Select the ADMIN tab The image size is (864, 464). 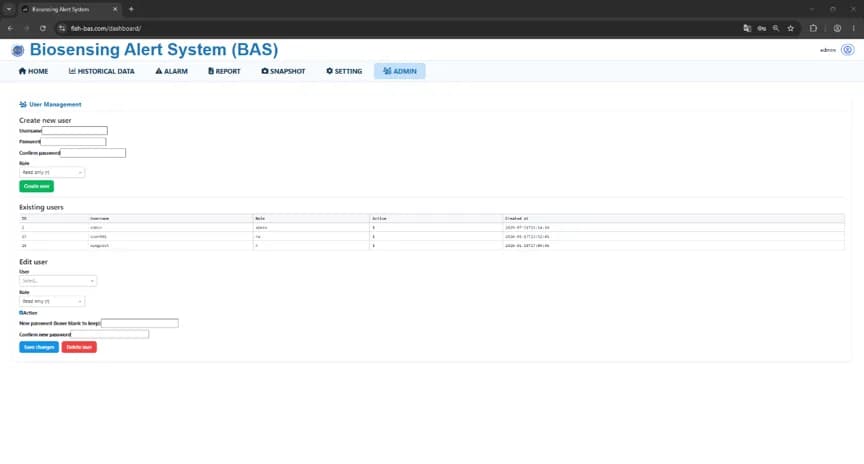click(x=400, y=71)
